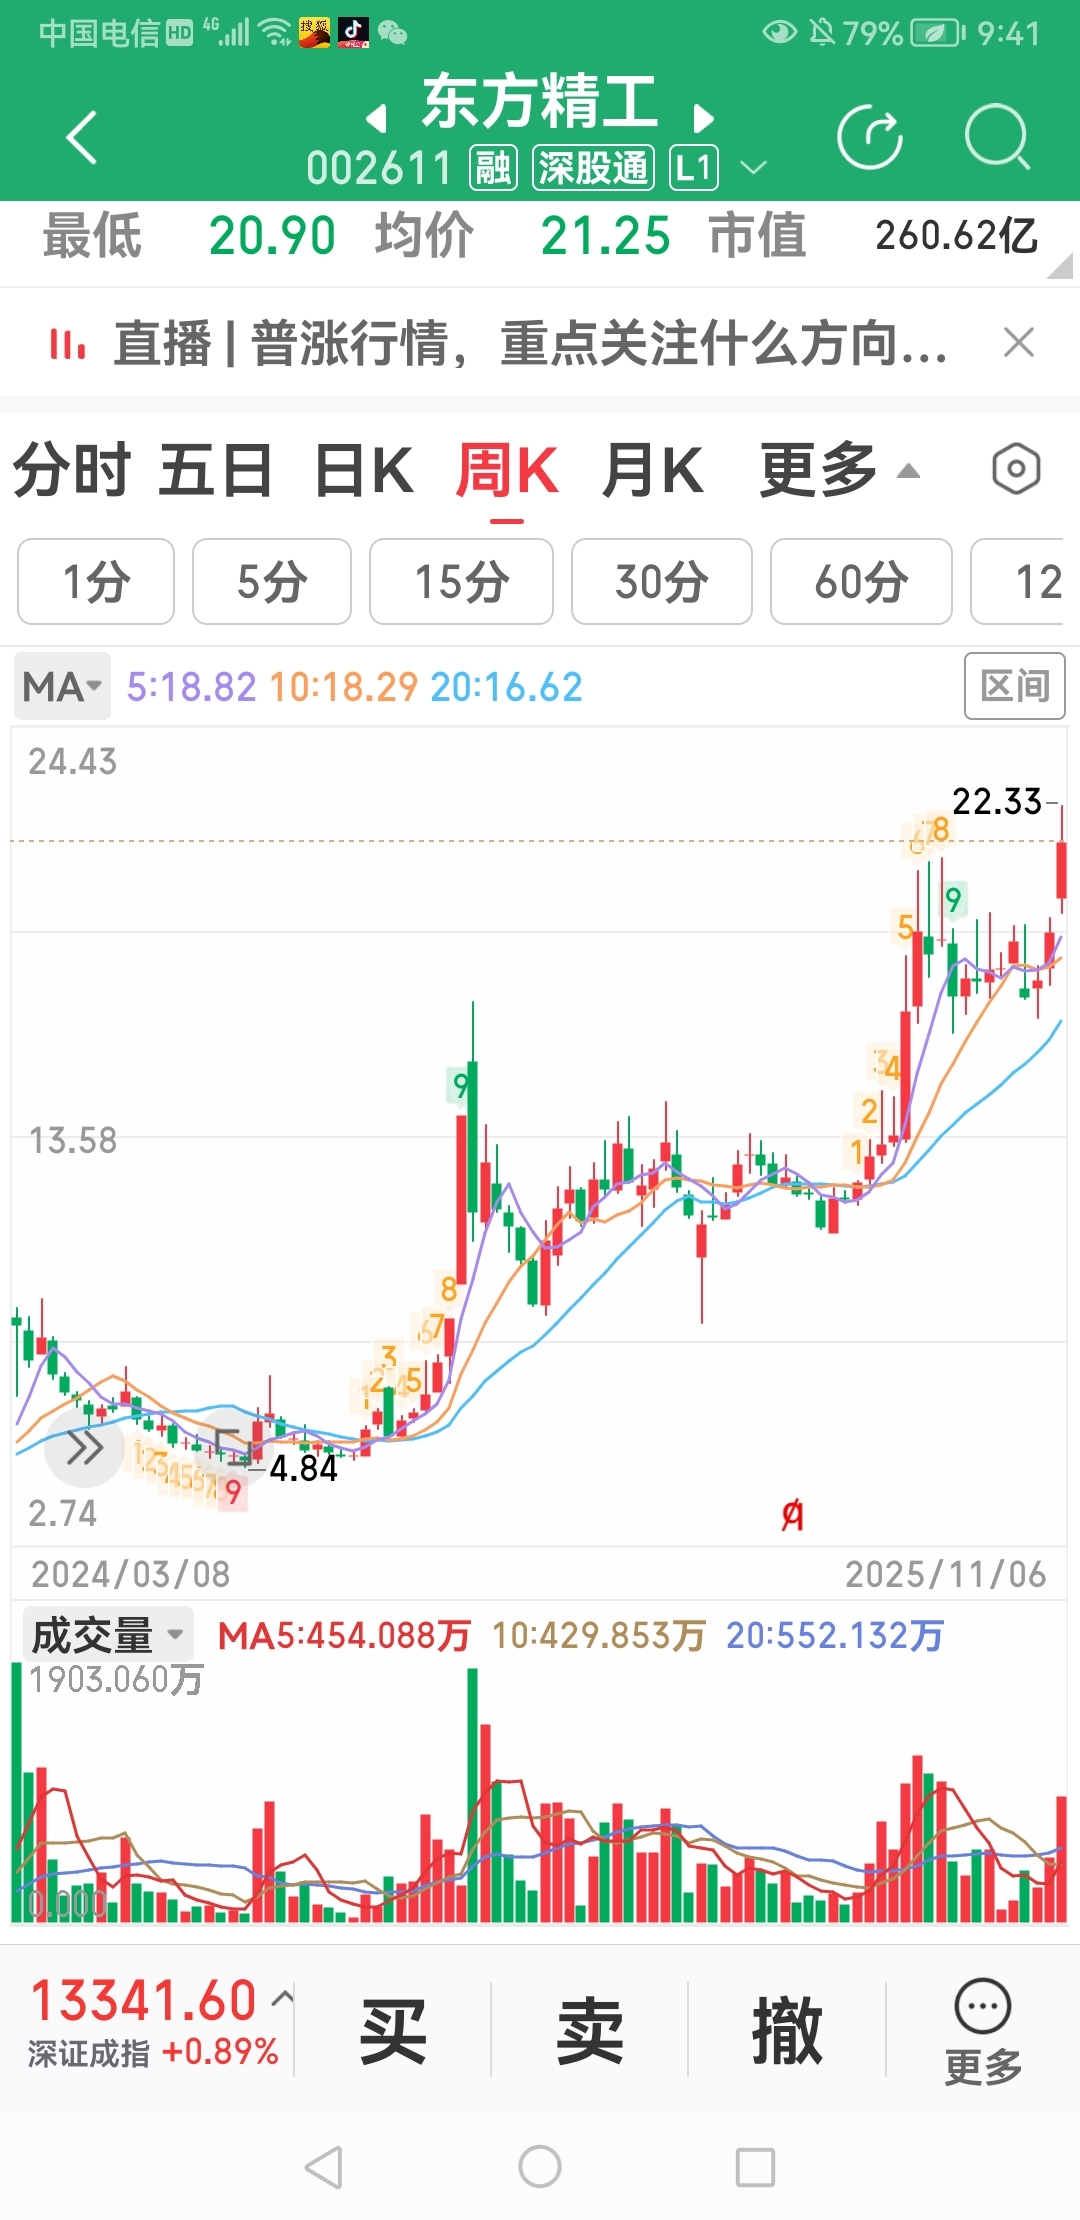Open search with magnifier icon
The width and height of the screenshot is (1080, 2220).
[x=997, y=137]
